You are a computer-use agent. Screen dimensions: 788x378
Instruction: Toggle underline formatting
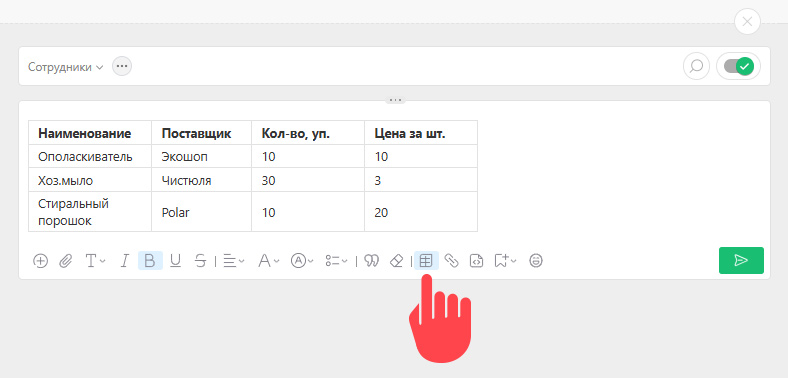click(175, 261)
